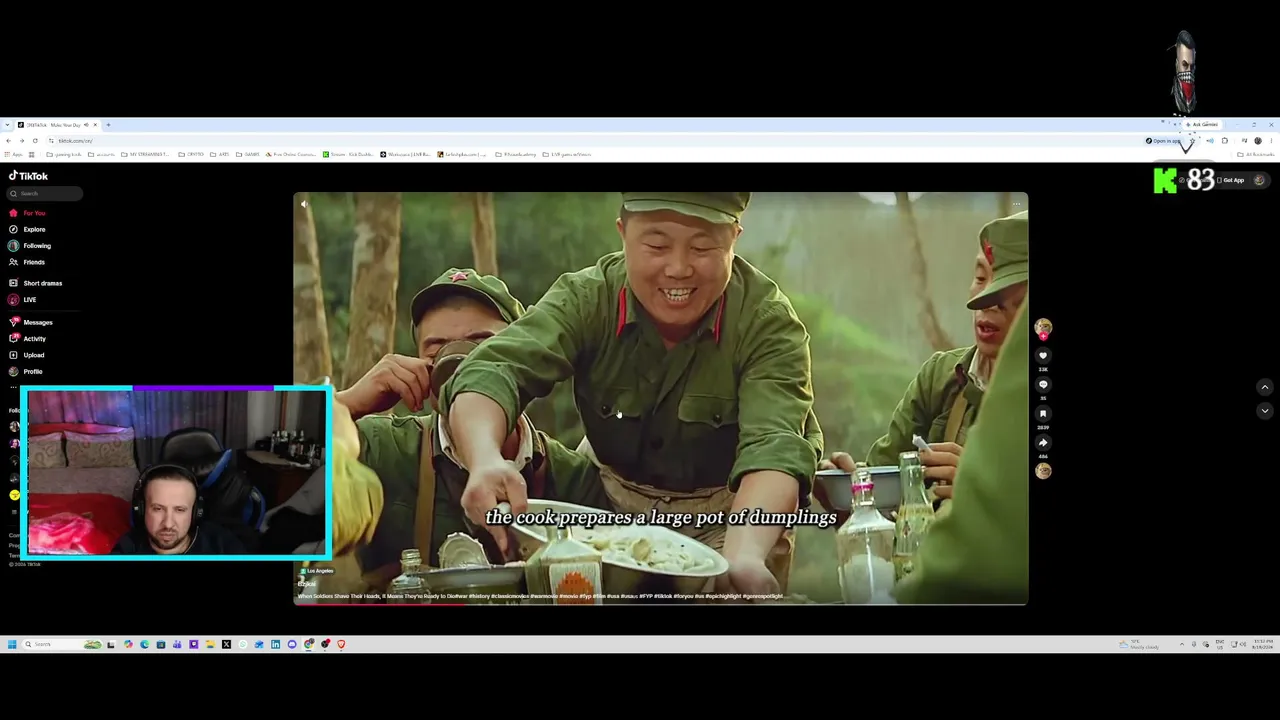Go to the next video
Image resolution: width=1280 pixels, height=720 pixels.
(x=1264, y=411)
